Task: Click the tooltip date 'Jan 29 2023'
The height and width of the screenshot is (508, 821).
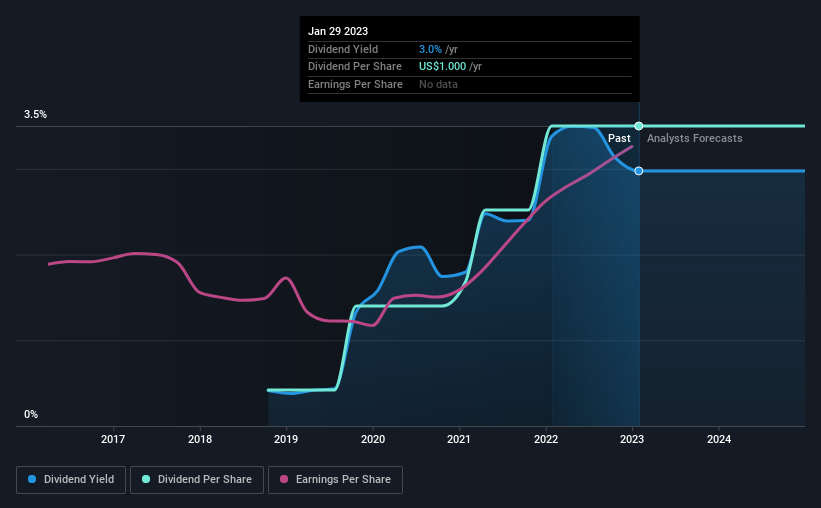Action: [338, 31]
